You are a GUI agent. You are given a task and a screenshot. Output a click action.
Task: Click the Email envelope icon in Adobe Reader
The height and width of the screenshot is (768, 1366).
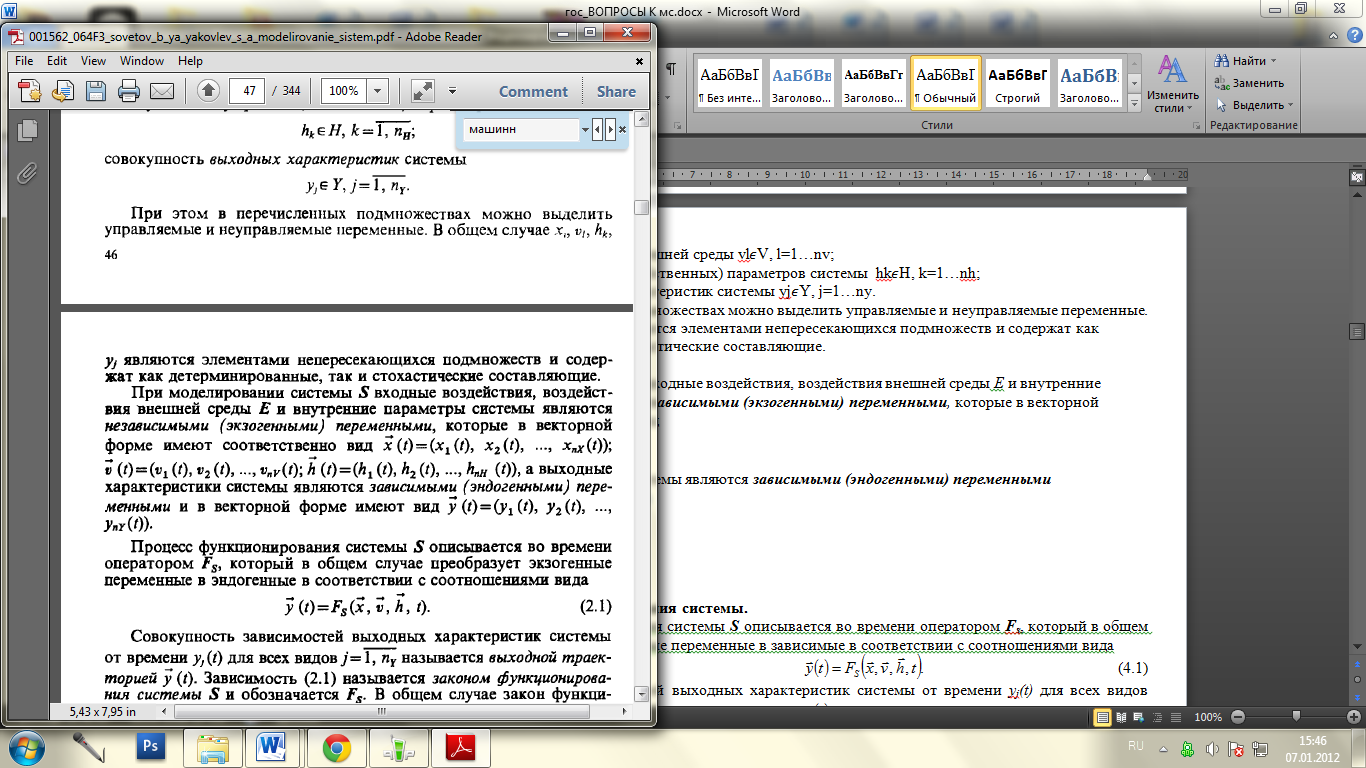click(162, 91)
